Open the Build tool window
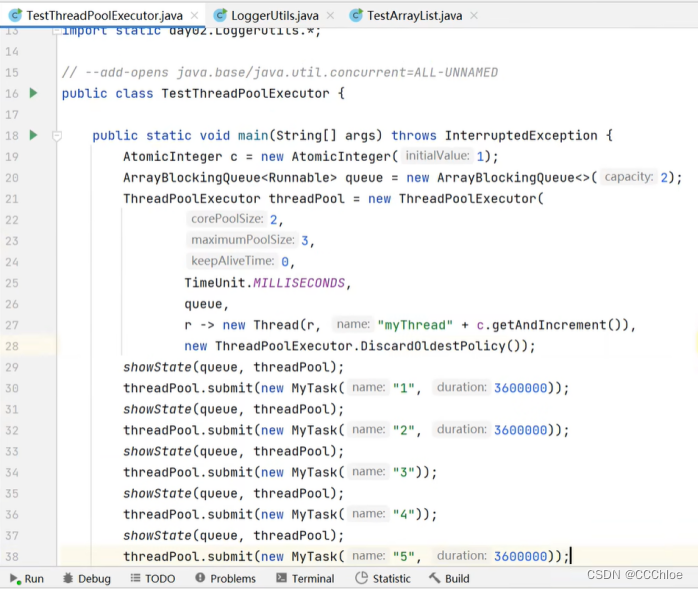 (x=449, y=578)
